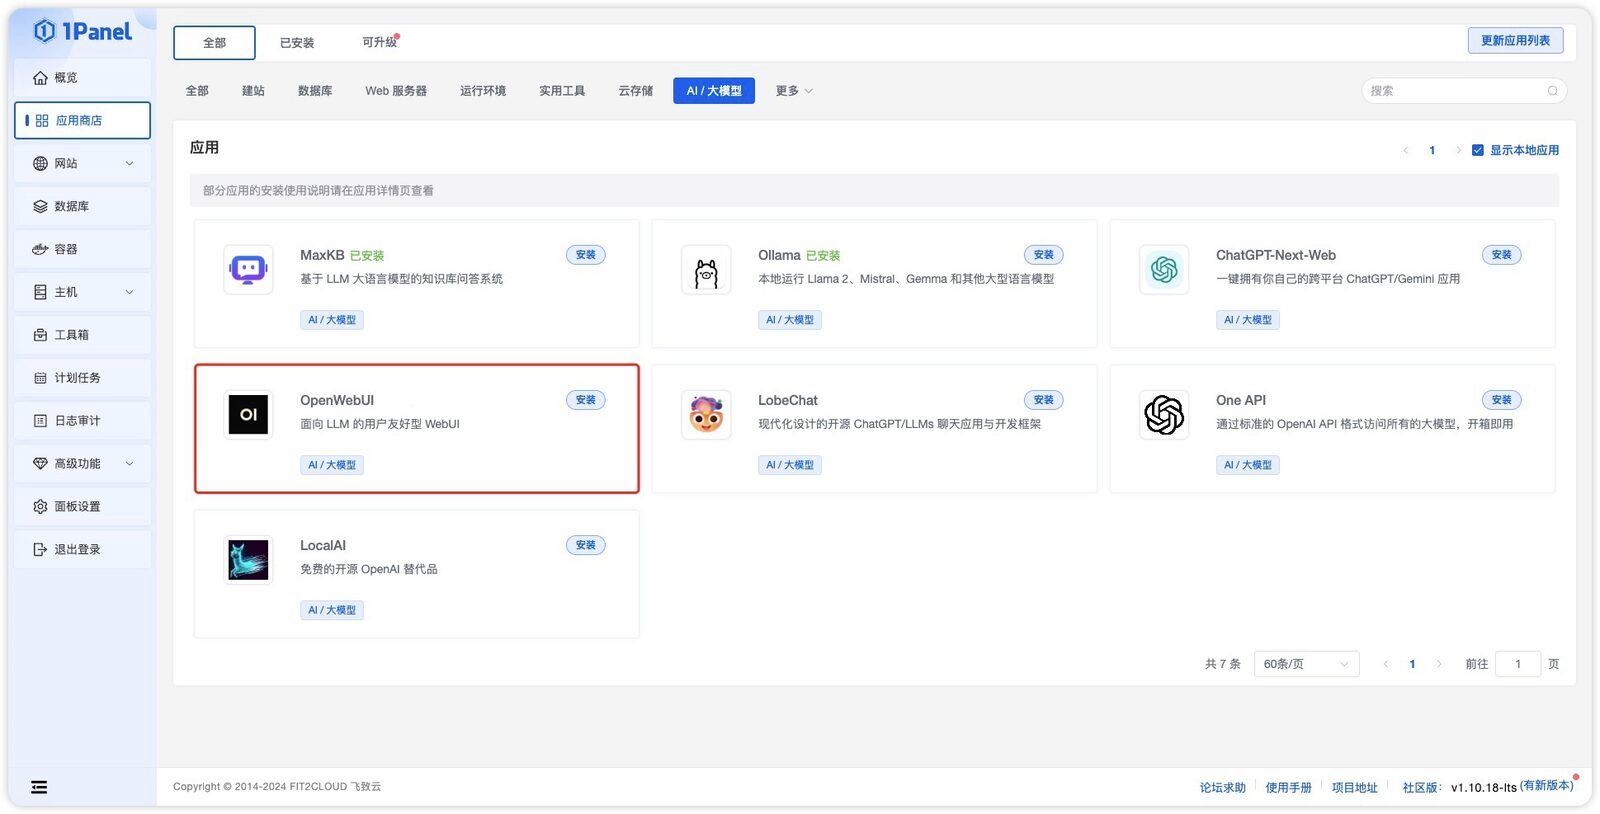Click the 退出登录 logout icon
This screenshot has width=1600, height=814.
coord(40,550)
